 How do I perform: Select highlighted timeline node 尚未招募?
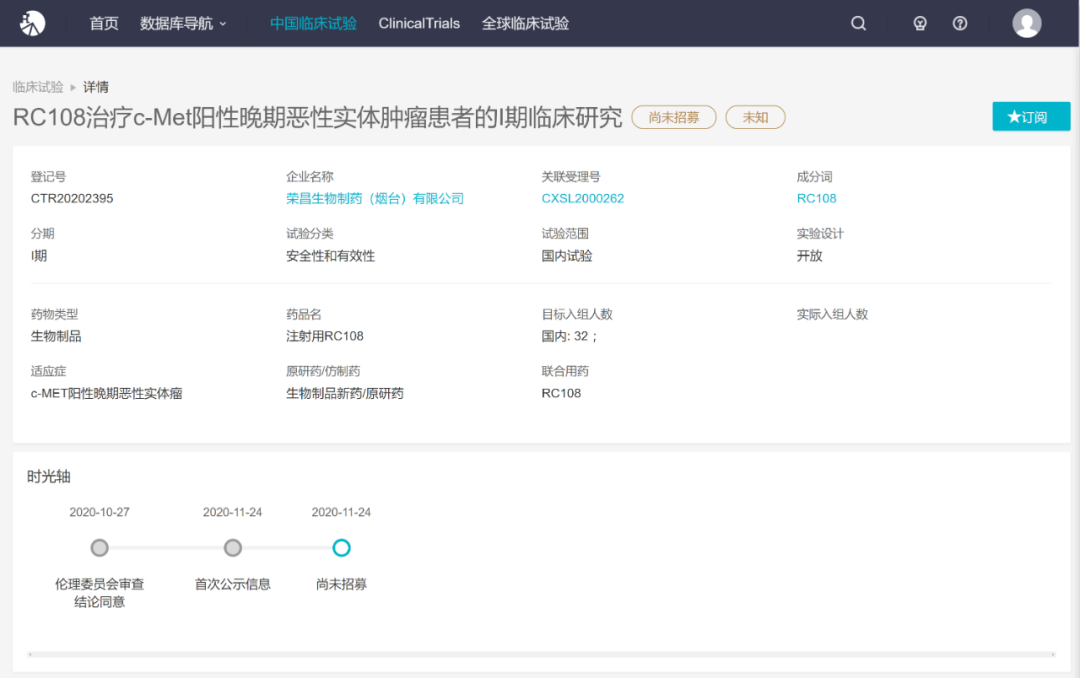[342, 548]
